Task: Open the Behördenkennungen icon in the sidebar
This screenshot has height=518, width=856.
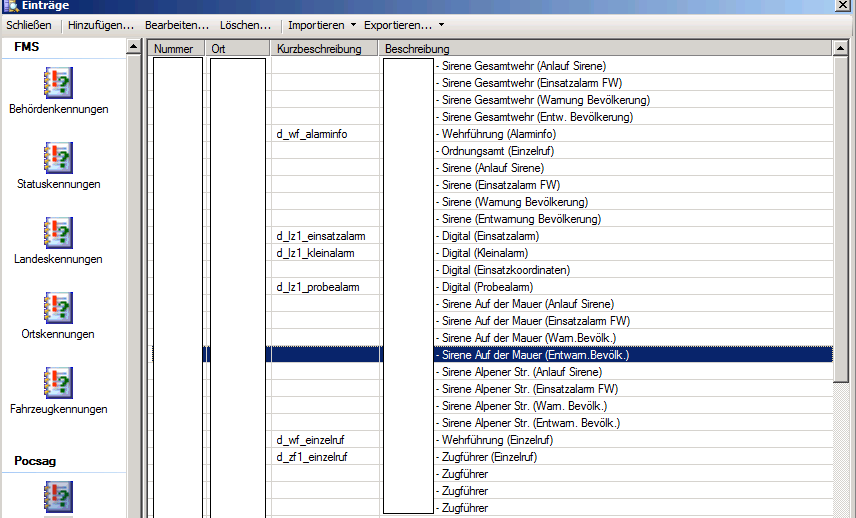Action: 59,82
